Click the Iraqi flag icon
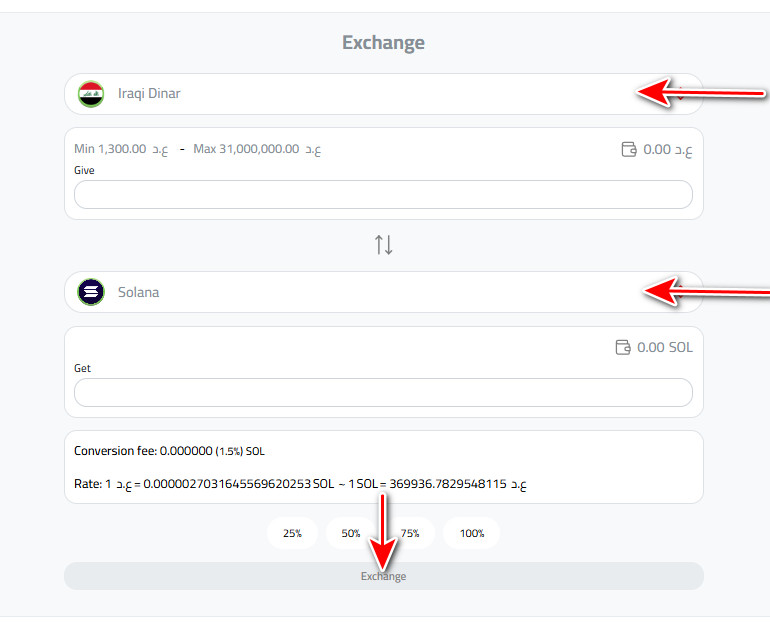Screen dimensions: 770x626 [x=91, y=94]
